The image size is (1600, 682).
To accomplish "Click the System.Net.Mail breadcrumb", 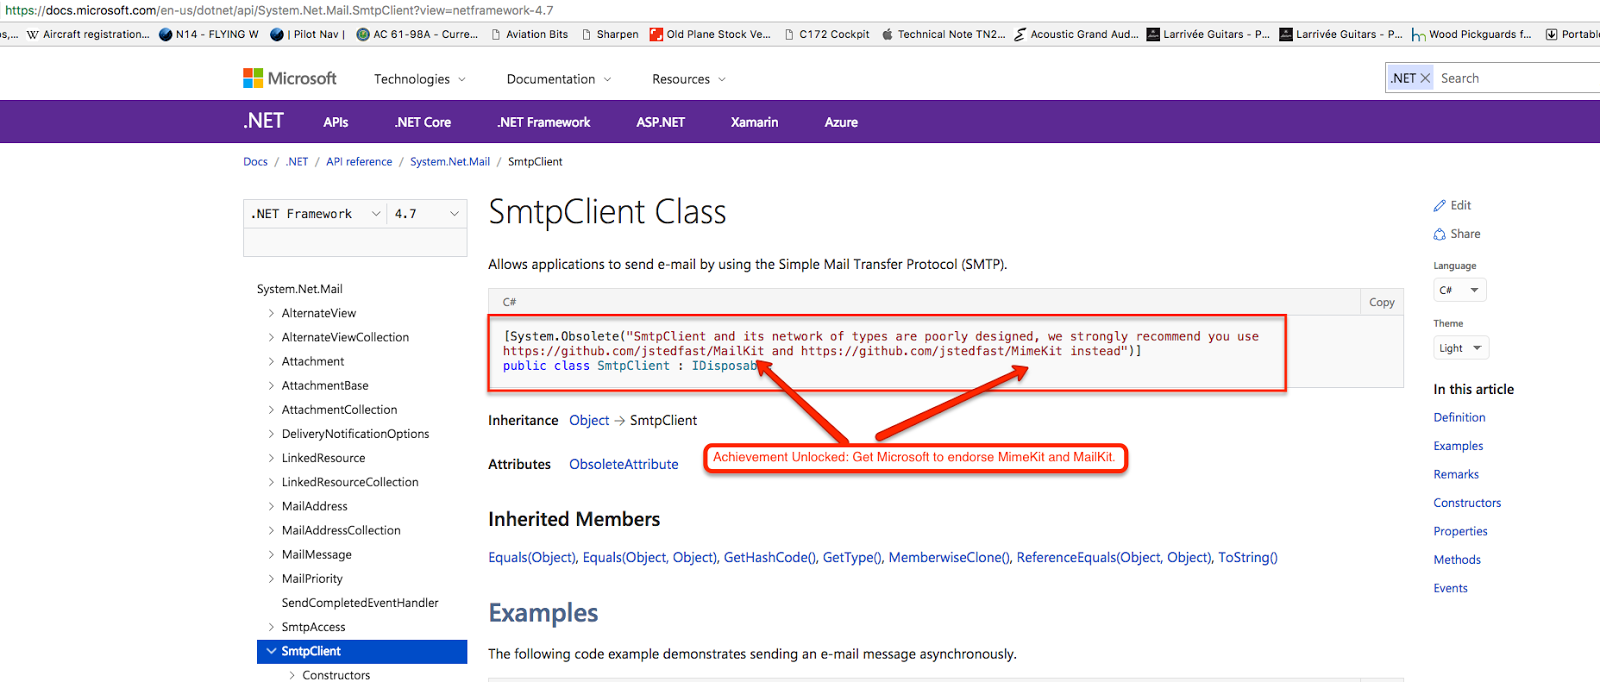I will [x=450, y=161].
